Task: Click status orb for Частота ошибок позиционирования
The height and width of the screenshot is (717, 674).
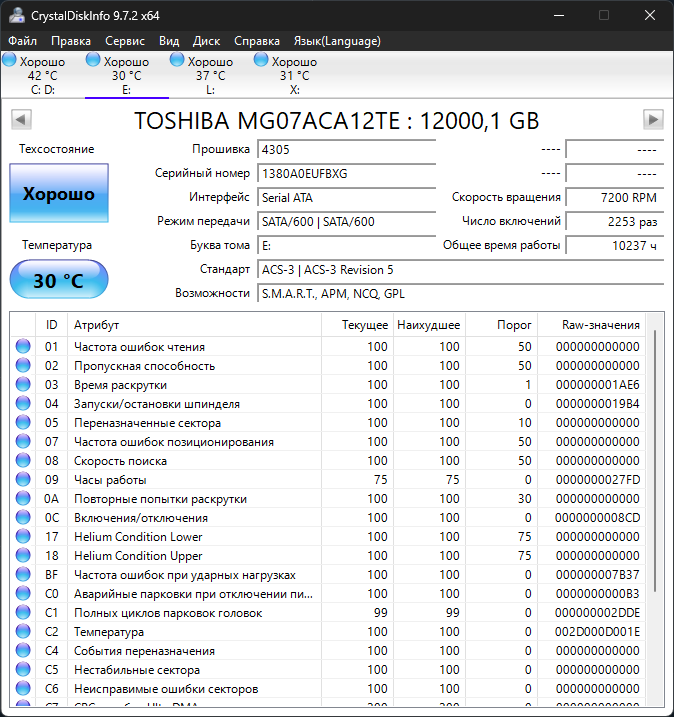Action: point(23,441)
